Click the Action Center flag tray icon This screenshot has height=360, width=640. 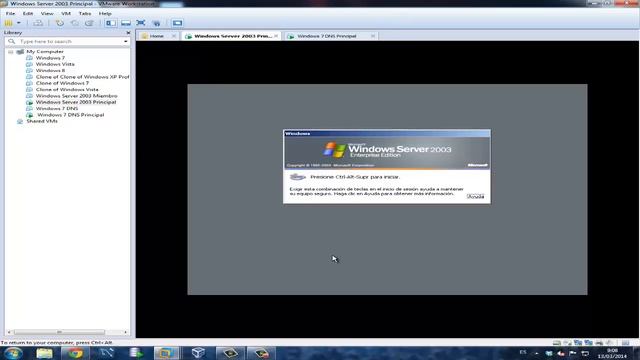click(573, 353)
